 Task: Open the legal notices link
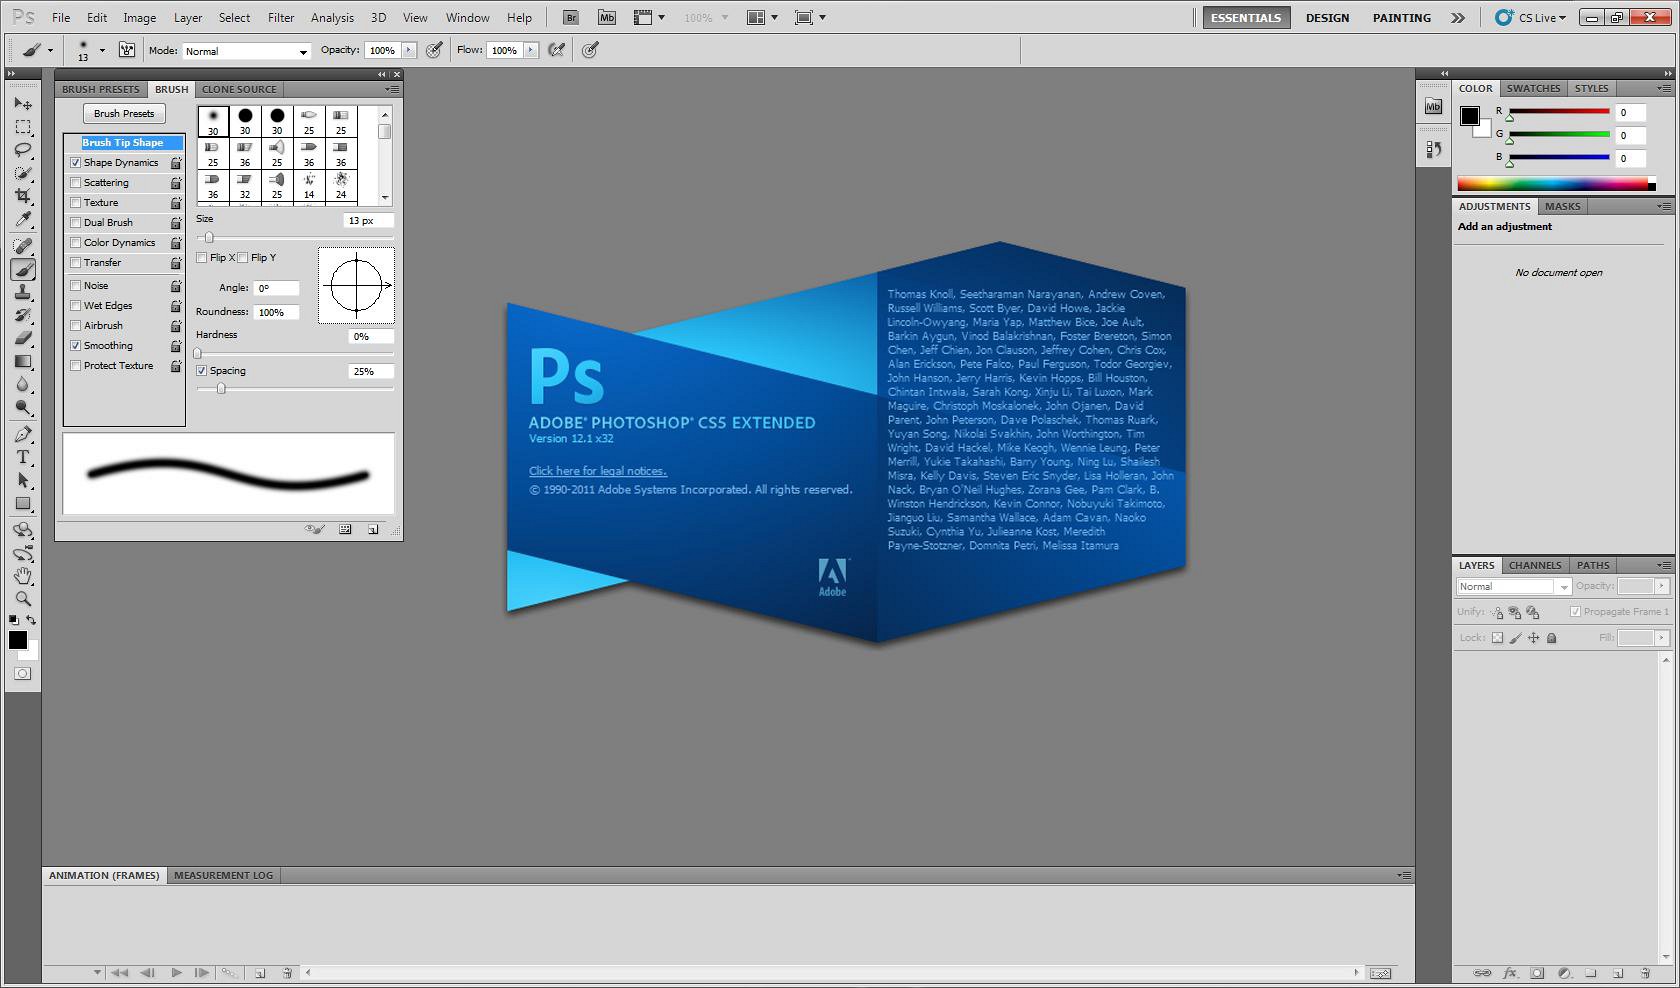pyautogui.click(x=597, y=471)
